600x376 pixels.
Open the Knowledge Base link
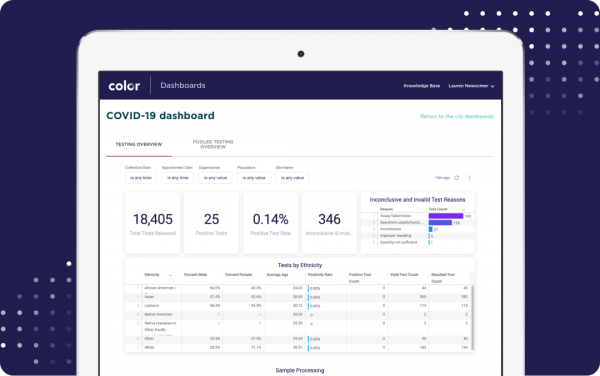[x=422, y=86]
